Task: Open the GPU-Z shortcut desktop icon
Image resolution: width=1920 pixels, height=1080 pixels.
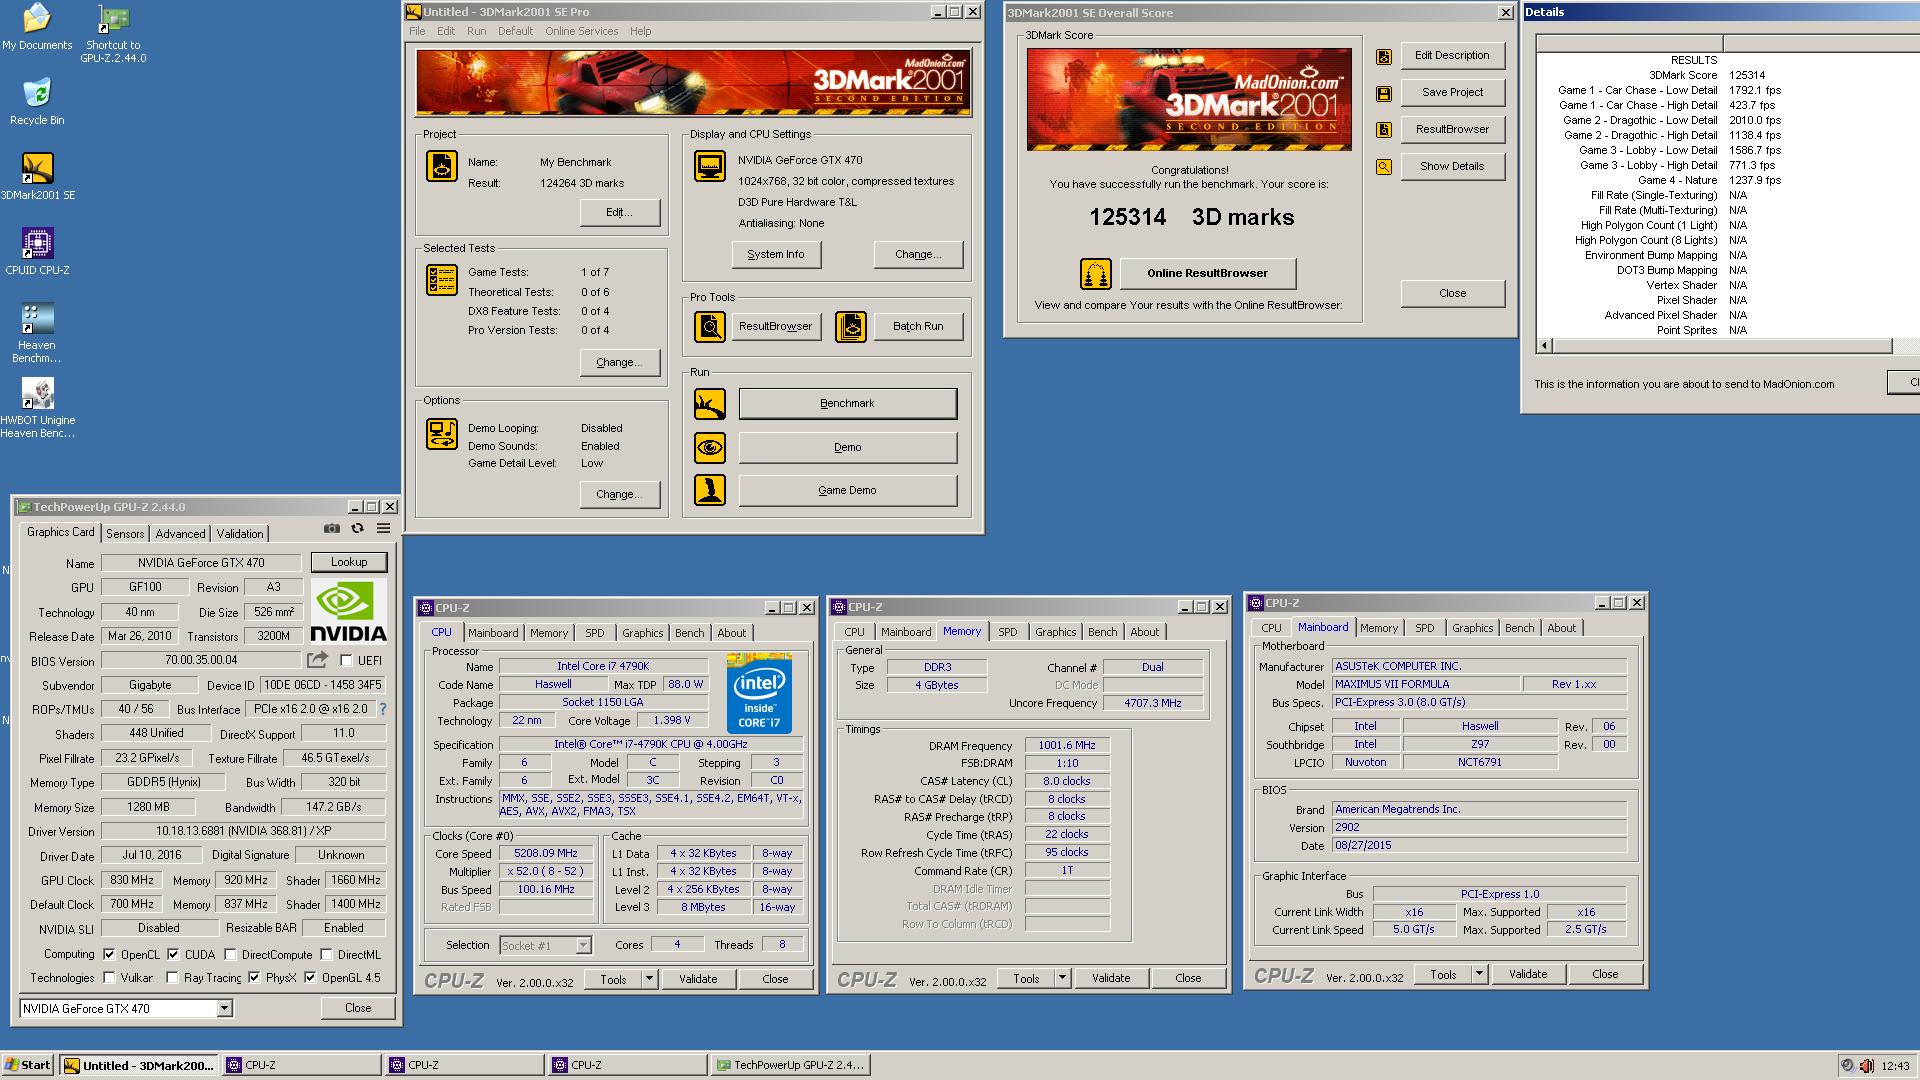Action: (x=113, y=33)
